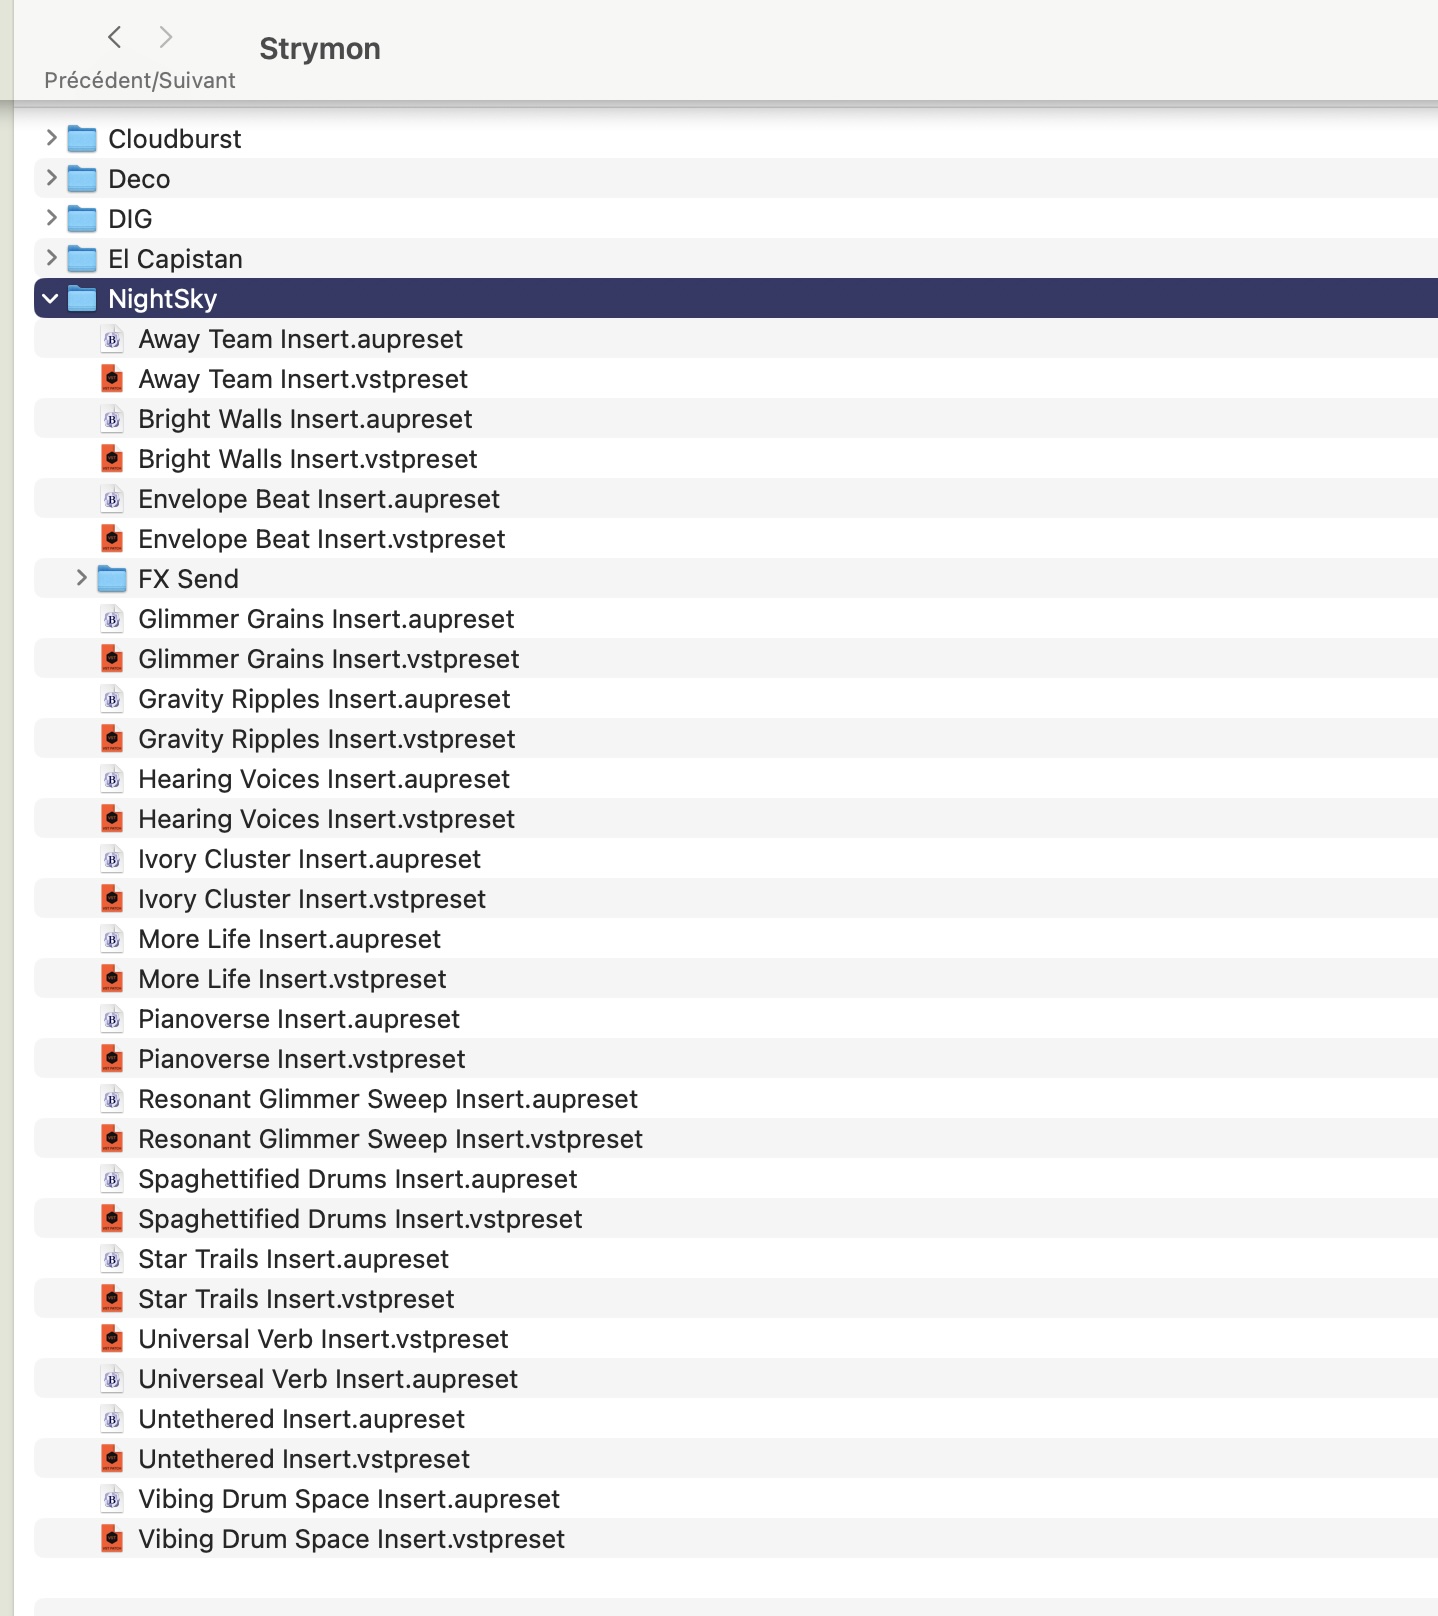Click the Pianoverse Insert.aupreset file icon
Screen dimensions: 1438x1616
point(112,1019)
